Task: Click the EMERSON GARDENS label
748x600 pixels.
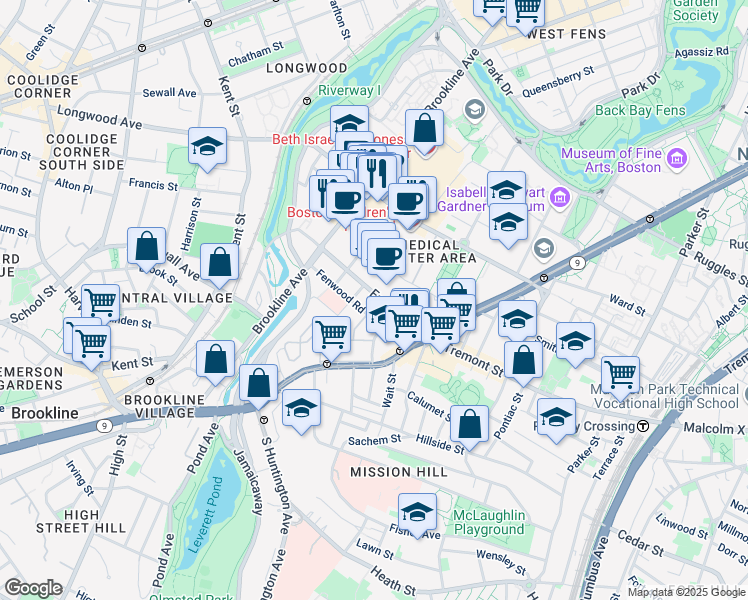Action: (31, 379)
